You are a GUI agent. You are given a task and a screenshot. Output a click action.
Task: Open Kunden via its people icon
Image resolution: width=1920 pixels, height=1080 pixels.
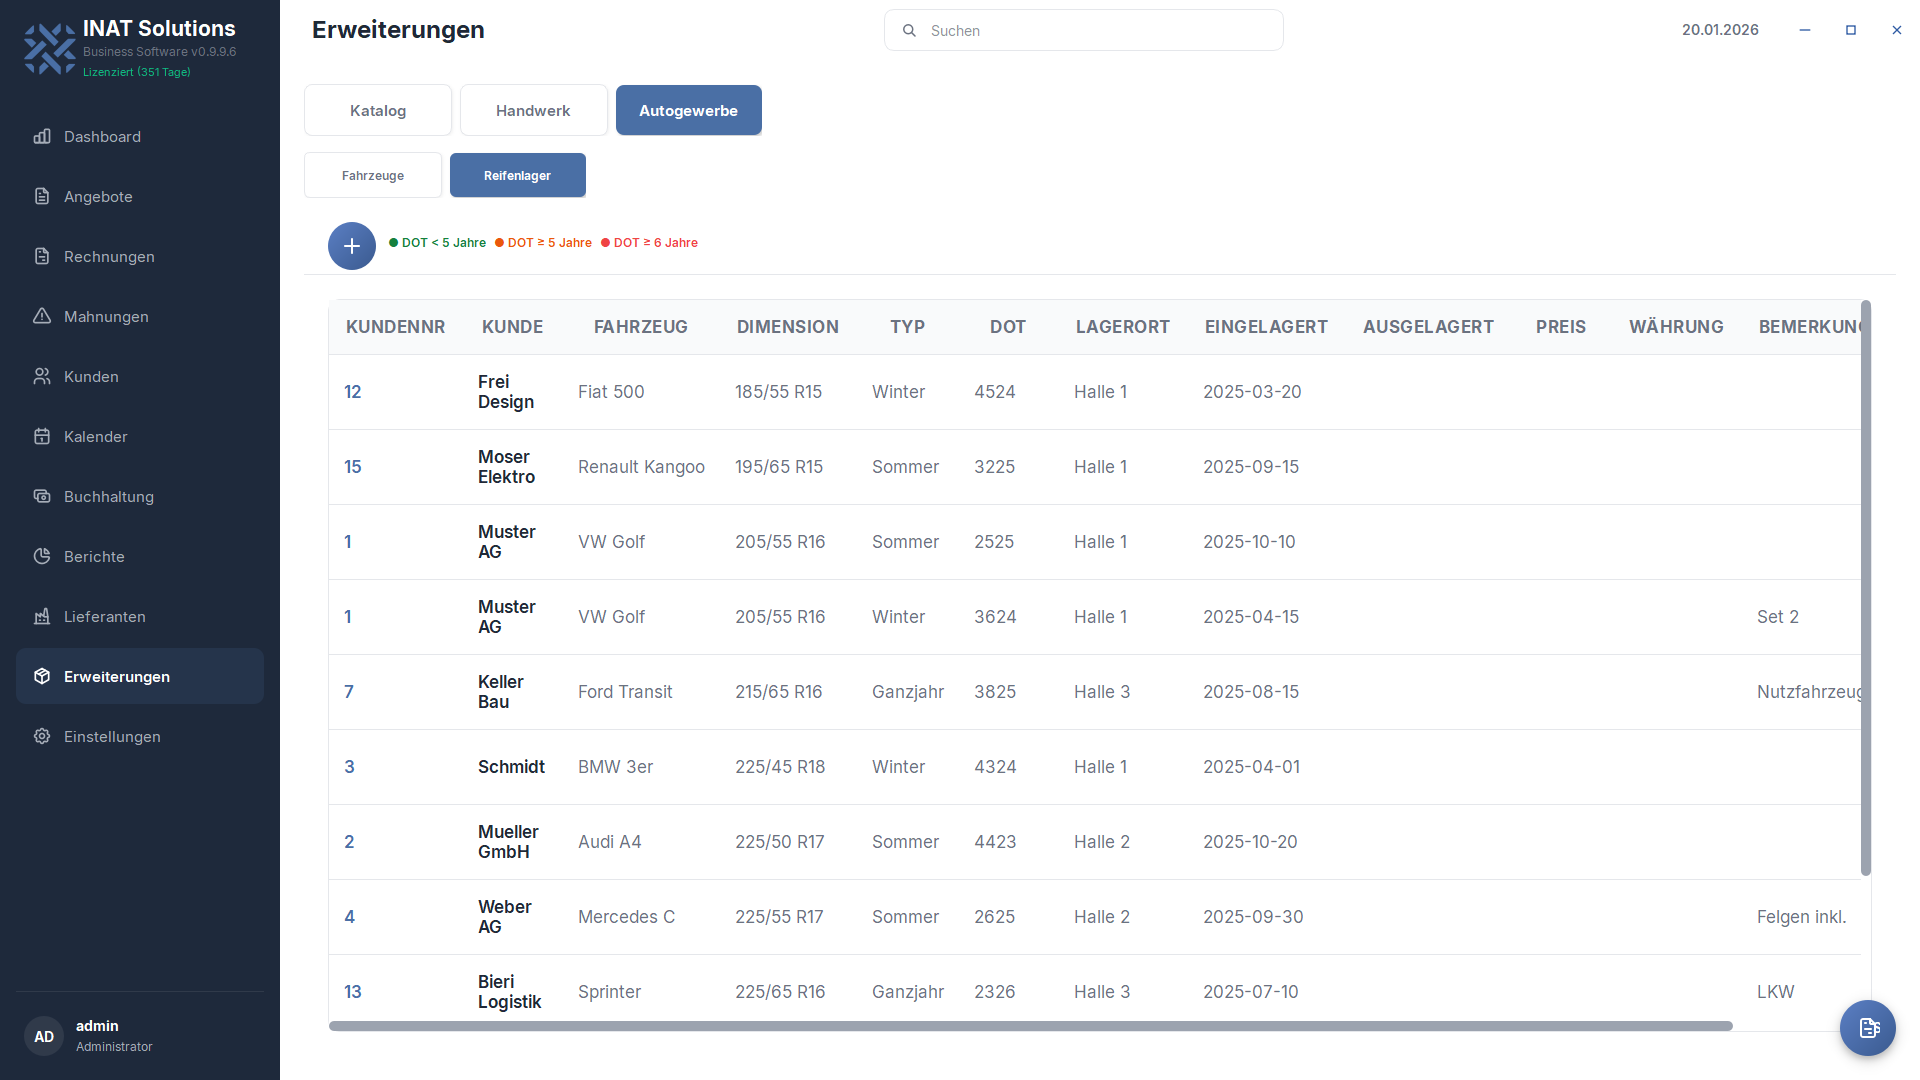click(42, 377)
